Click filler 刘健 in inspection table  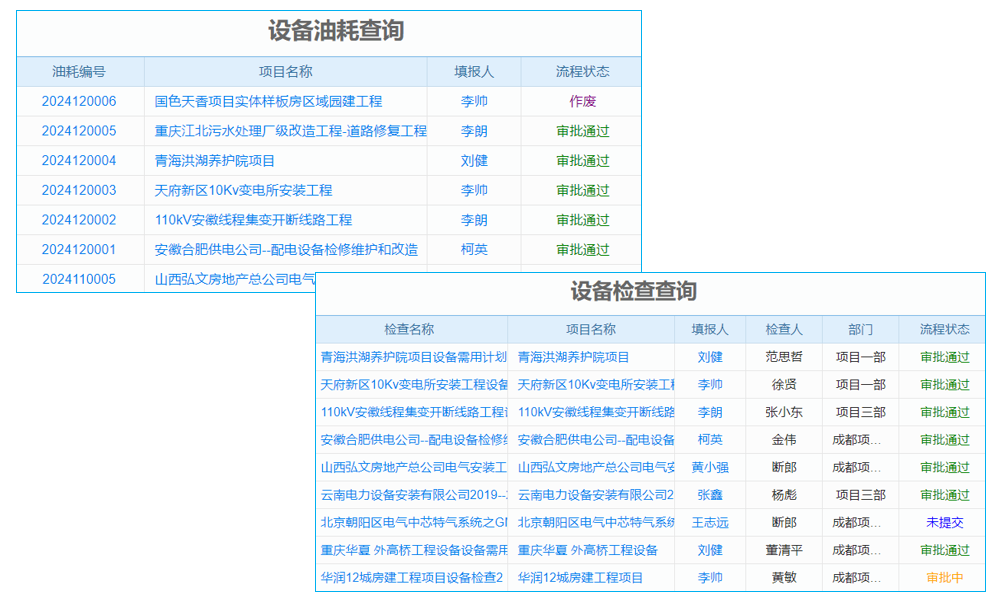tap(711, 356)
